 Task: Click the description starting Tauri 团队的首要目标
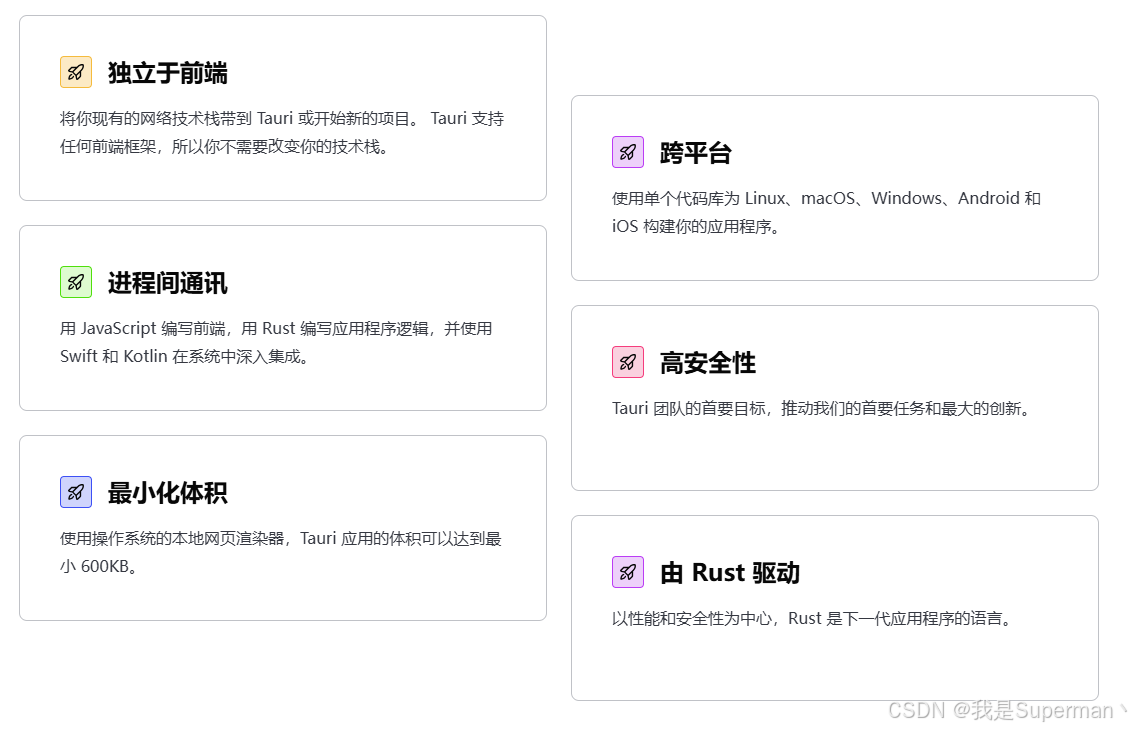click(821, 408)
